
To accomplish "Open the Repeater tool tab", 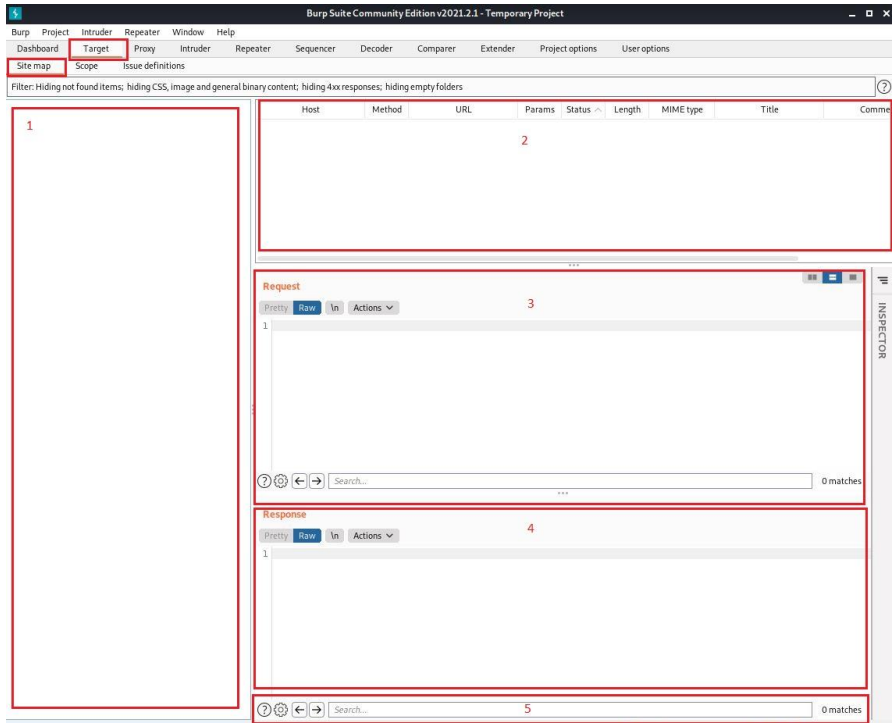I will [253, 49].
